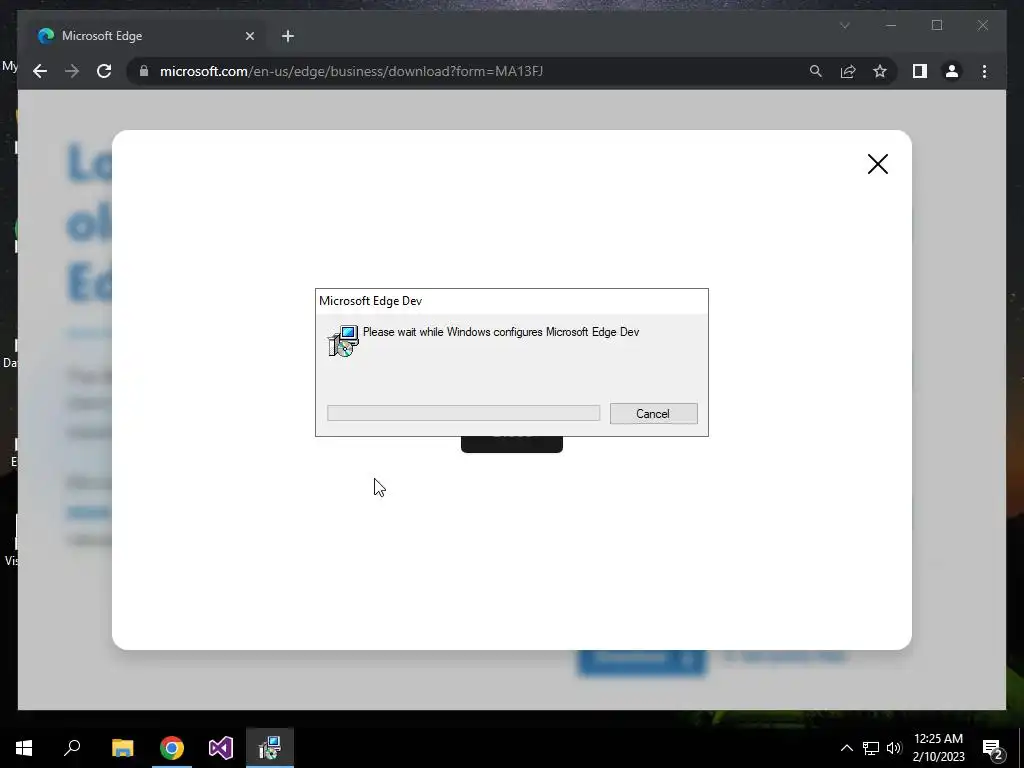Image resolution: width=1024 pixels, height=768 pixels.
Task: Open the volume control in the tray
Action: tap(894, 748)
